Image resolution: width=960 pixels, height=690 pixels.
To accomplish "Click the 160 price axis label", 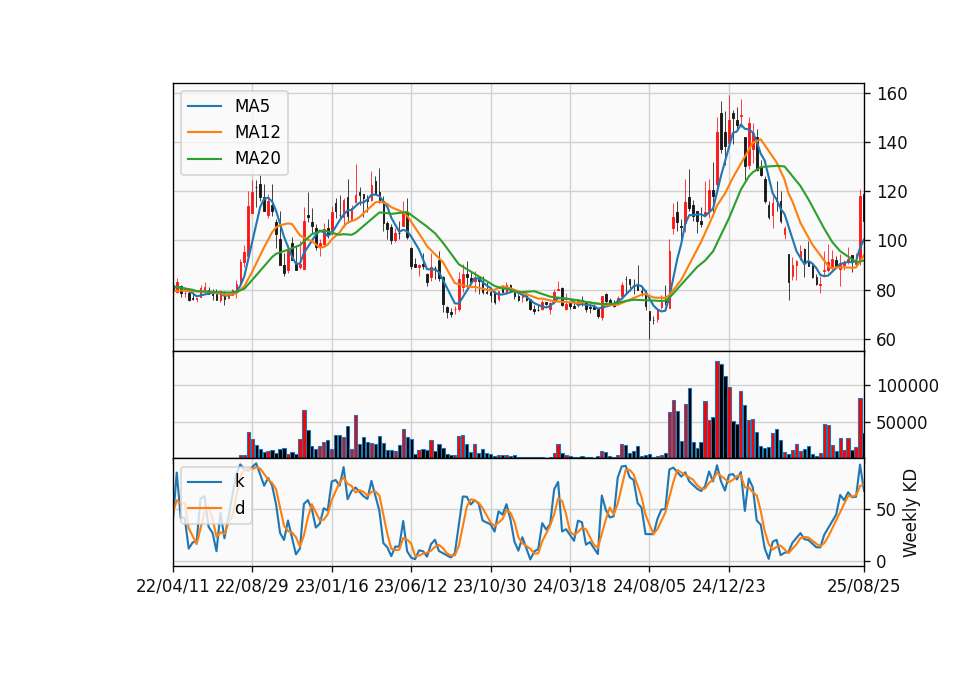I will [892, 94].
